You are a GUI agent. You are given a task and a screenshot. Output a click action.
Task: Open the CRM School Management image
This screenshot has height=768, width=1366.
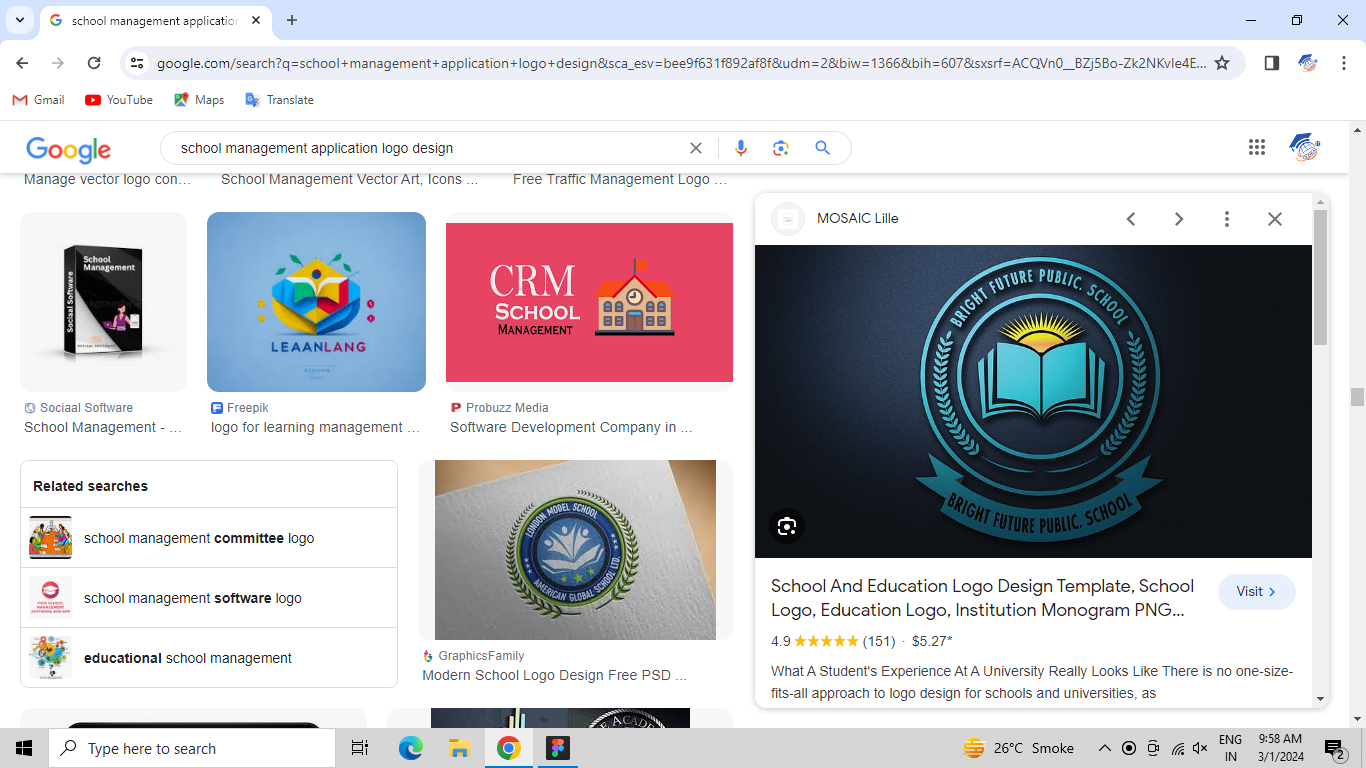click(x=589, y=302)
